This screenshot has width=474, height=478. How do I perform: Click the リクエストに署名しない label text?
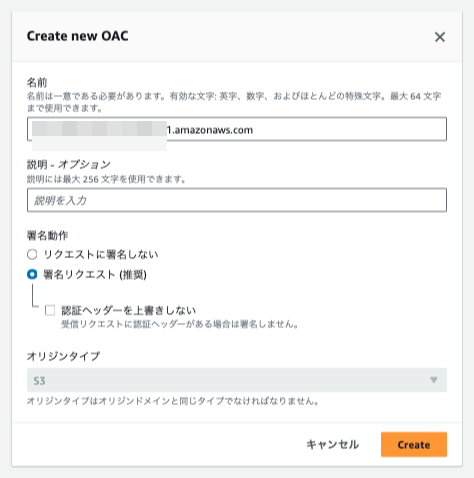click(x=101, y=255)
